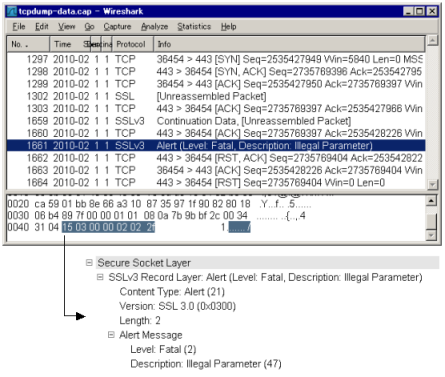Open the Analyze menu

coord(154,26)
